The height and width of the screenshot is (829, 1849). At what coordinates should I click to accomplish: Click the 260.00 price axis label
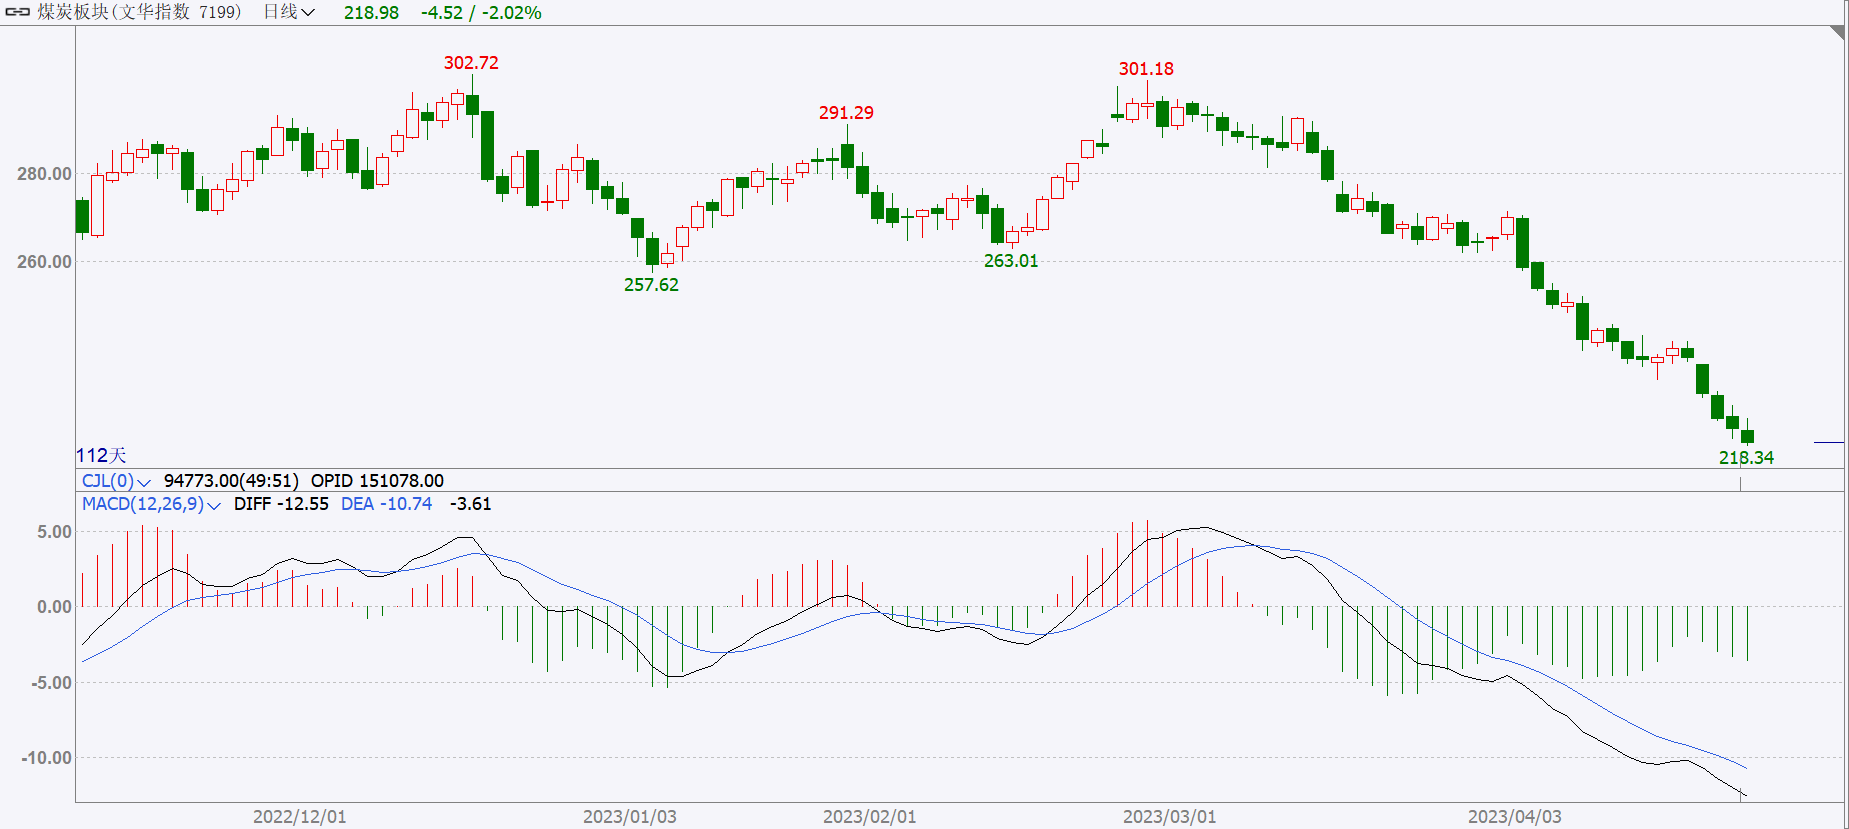(x=44, y=262)
